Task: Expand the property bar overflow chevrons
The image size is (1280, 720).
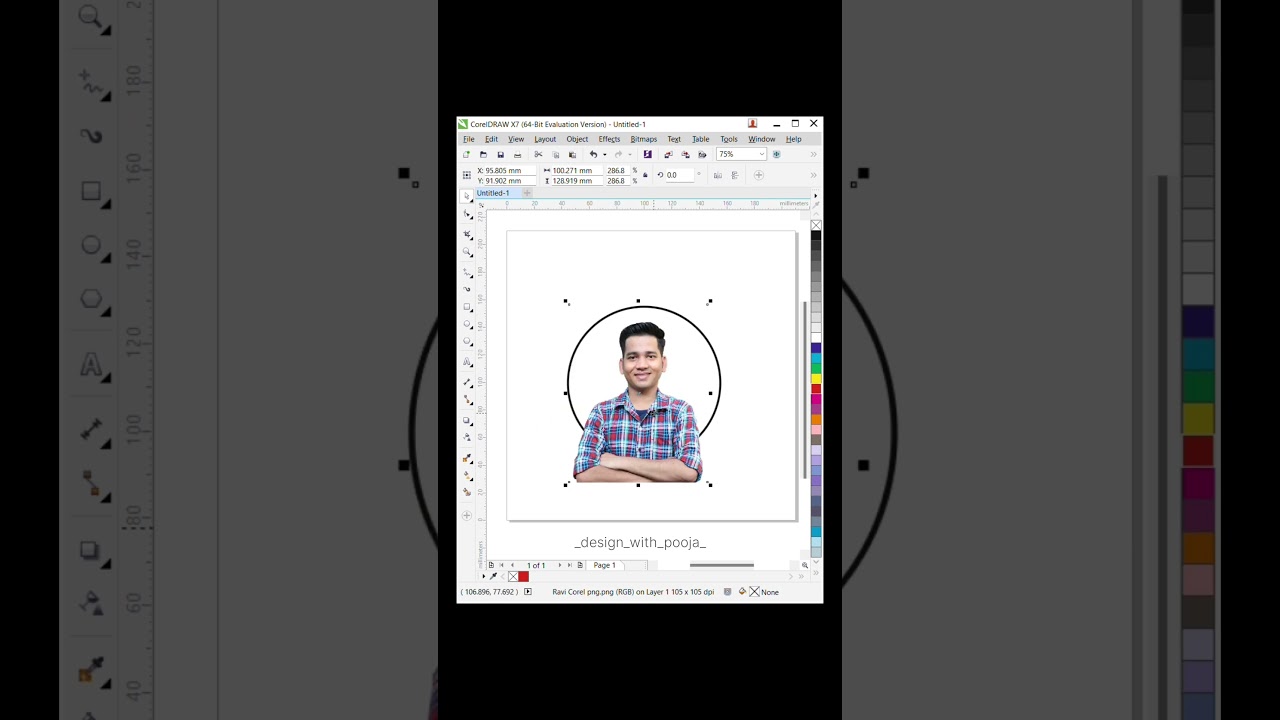Action: tap(813, 175)
